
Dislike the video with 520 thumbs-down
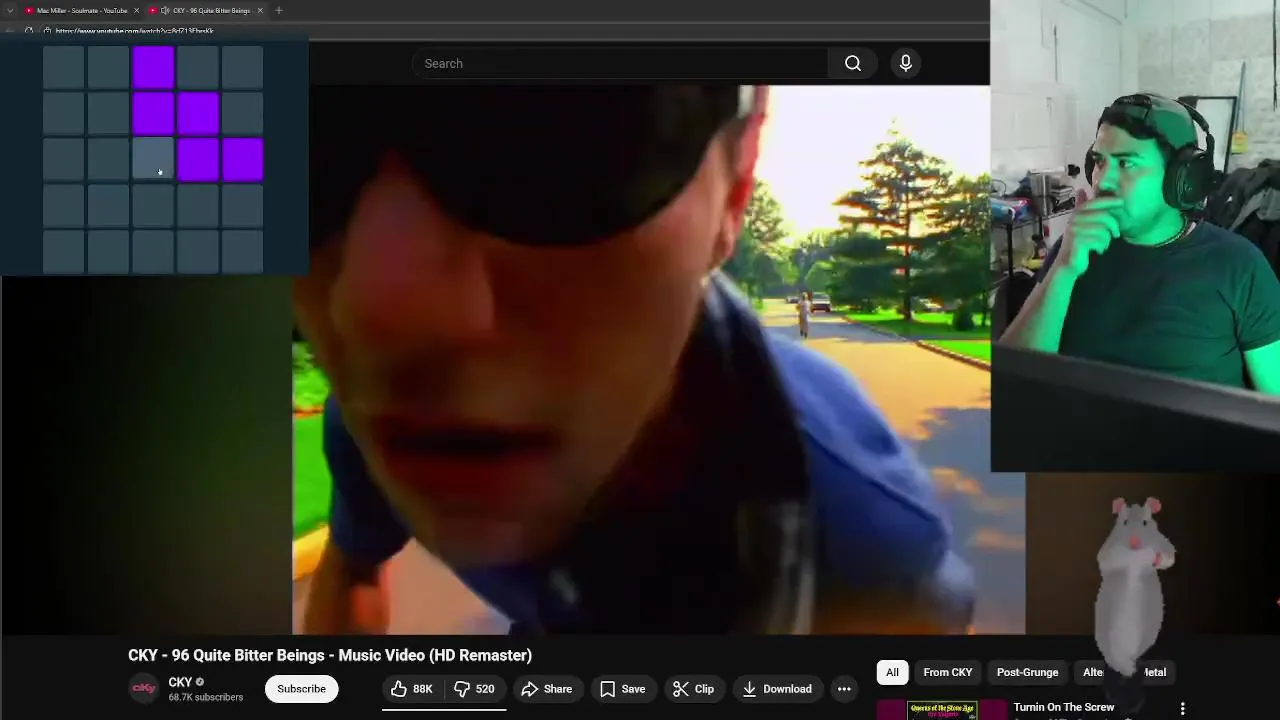tap(475, 689)
